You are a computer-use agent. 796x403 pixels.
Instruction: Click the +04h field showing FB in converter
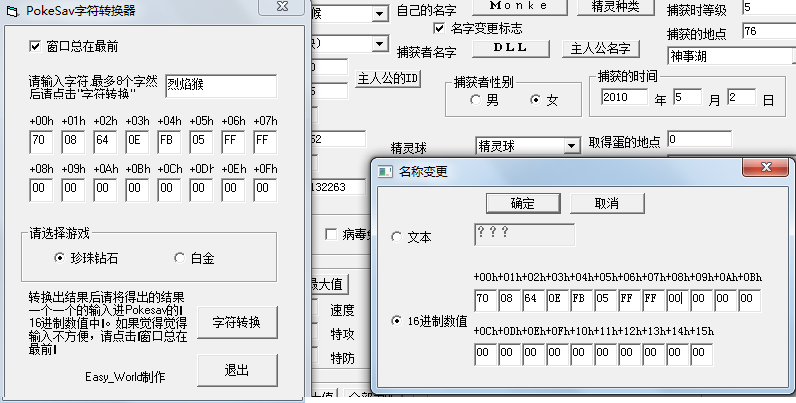[x=169, y=142]
